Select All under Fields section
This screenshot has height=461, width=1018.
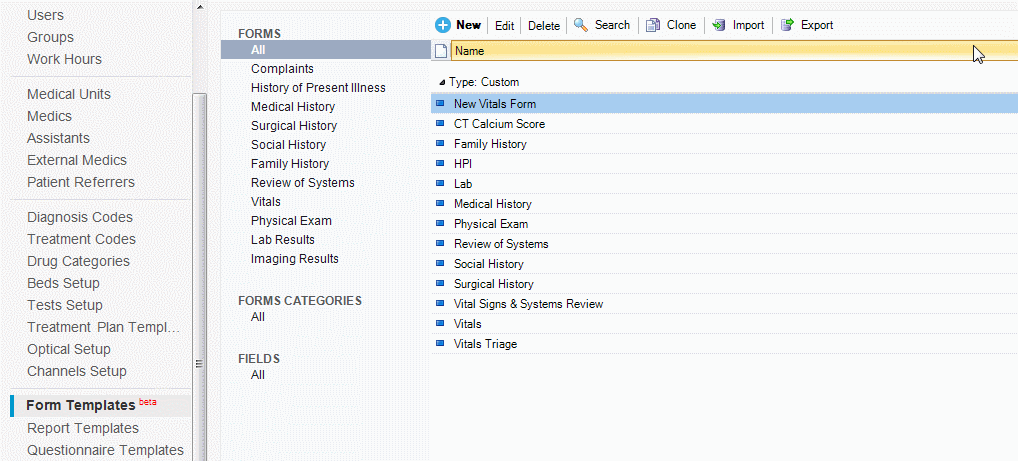[258, 375]
